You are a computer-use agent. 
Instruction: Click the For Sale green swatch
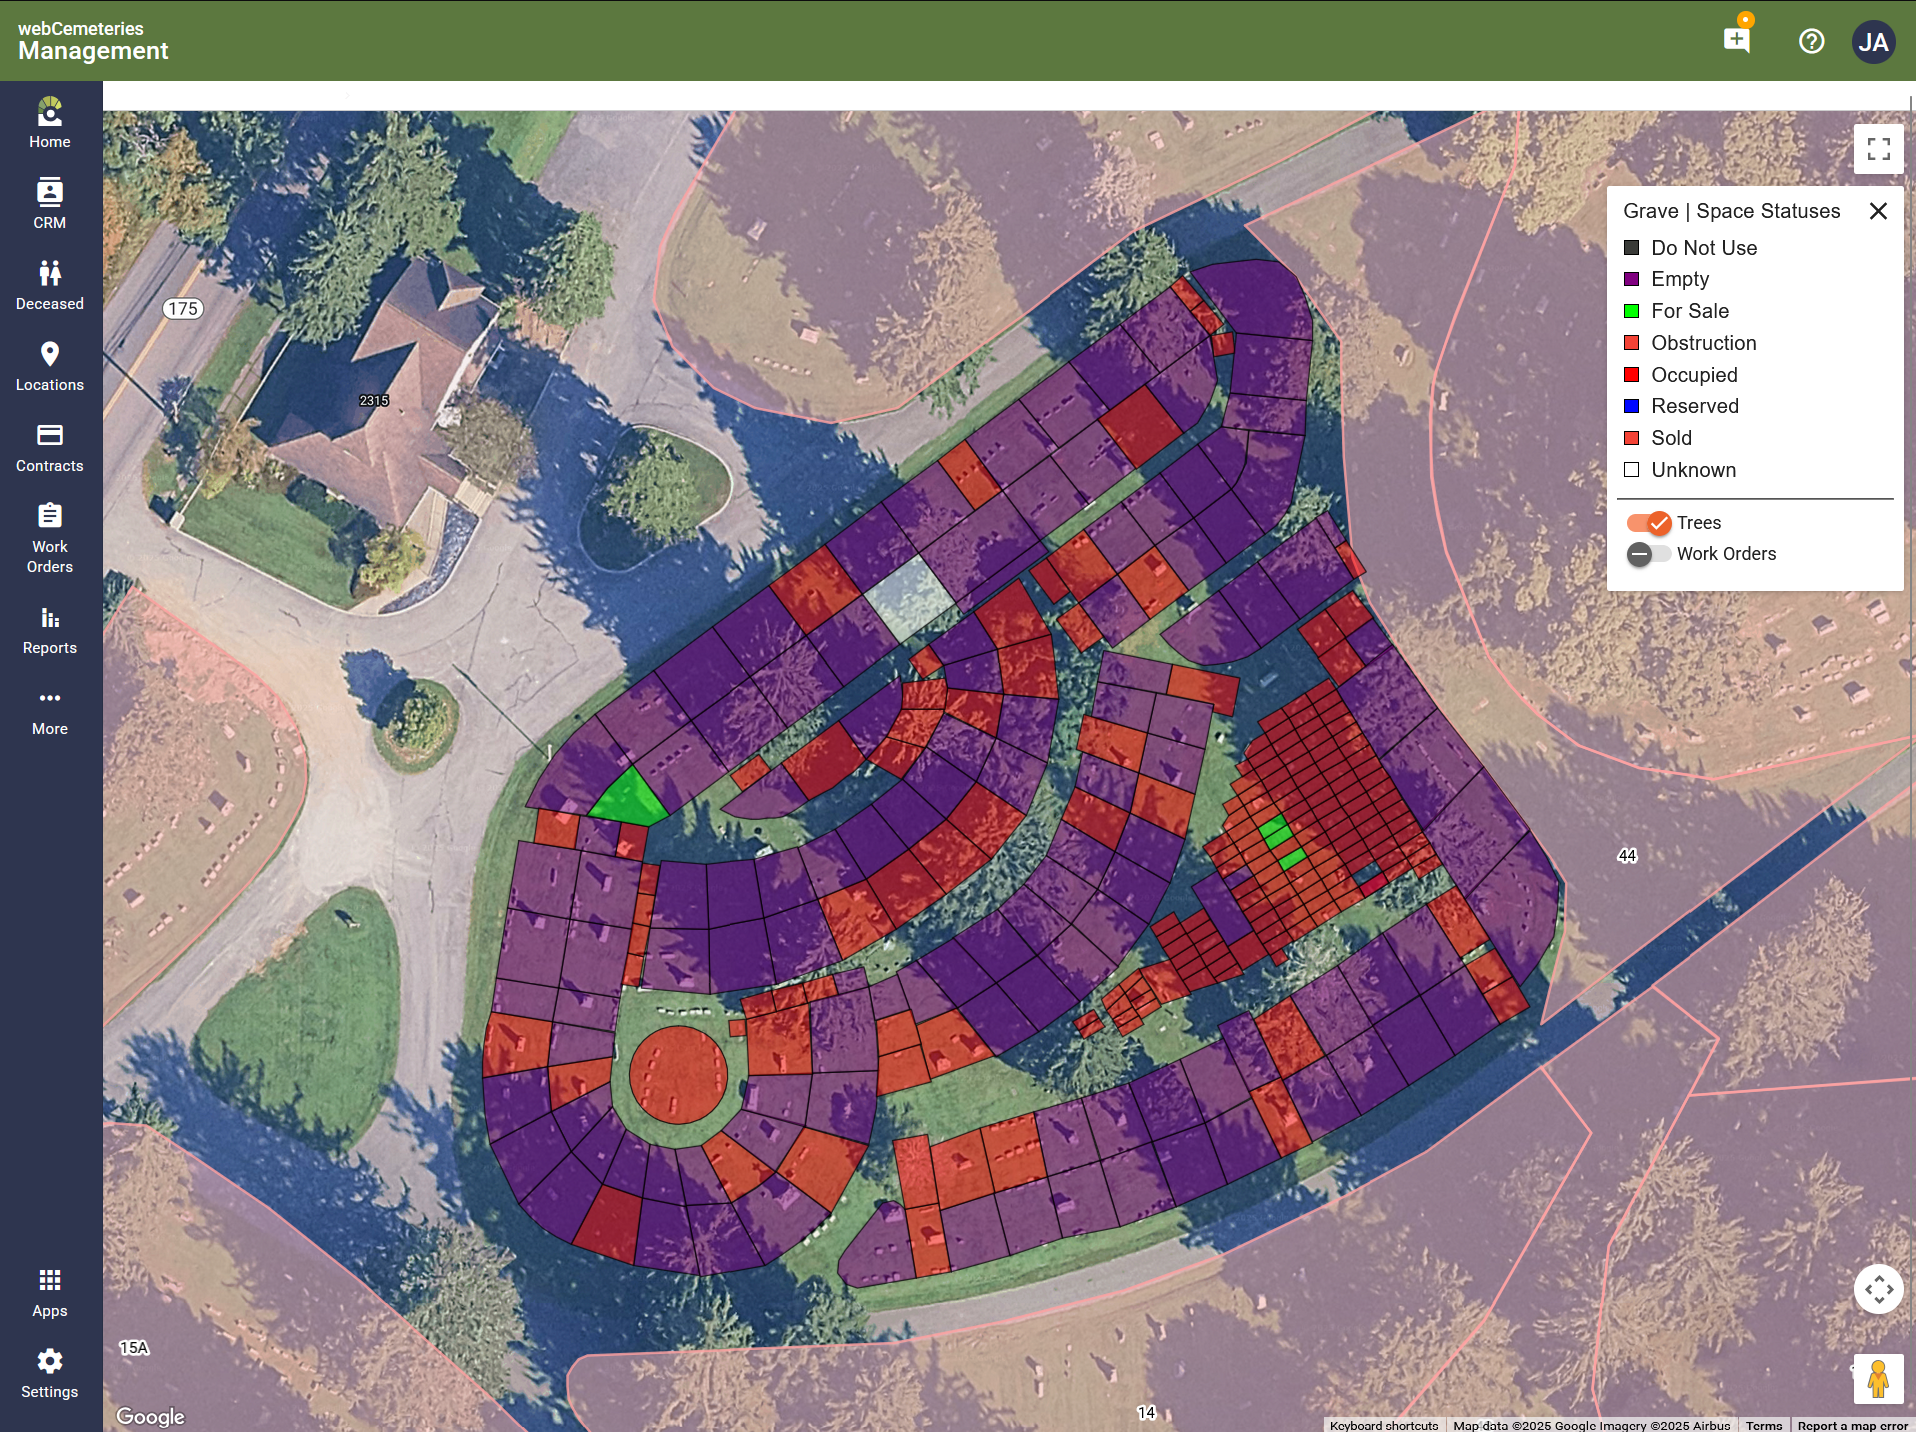(1631, 311)
